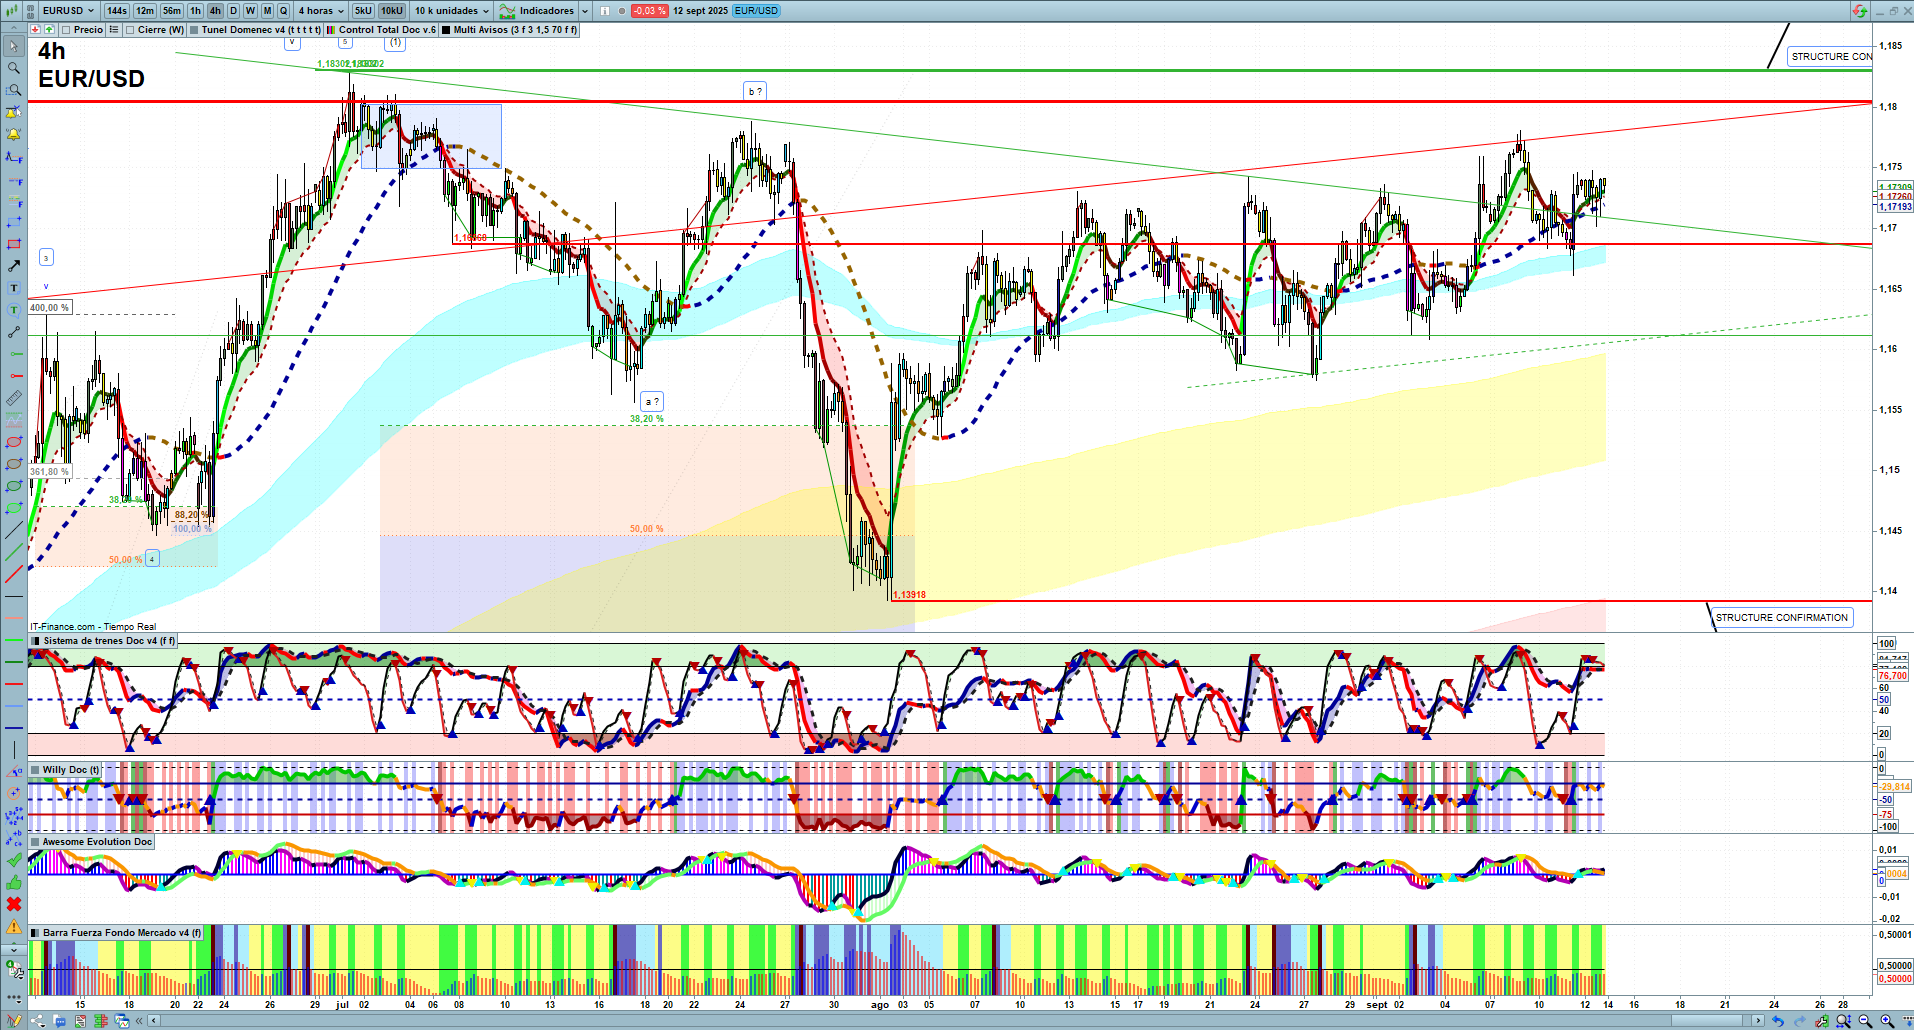This screenshot has width=1914, height=1030.
Task: Select the ruler measurement tool
Action: click(x=14, y=398)
